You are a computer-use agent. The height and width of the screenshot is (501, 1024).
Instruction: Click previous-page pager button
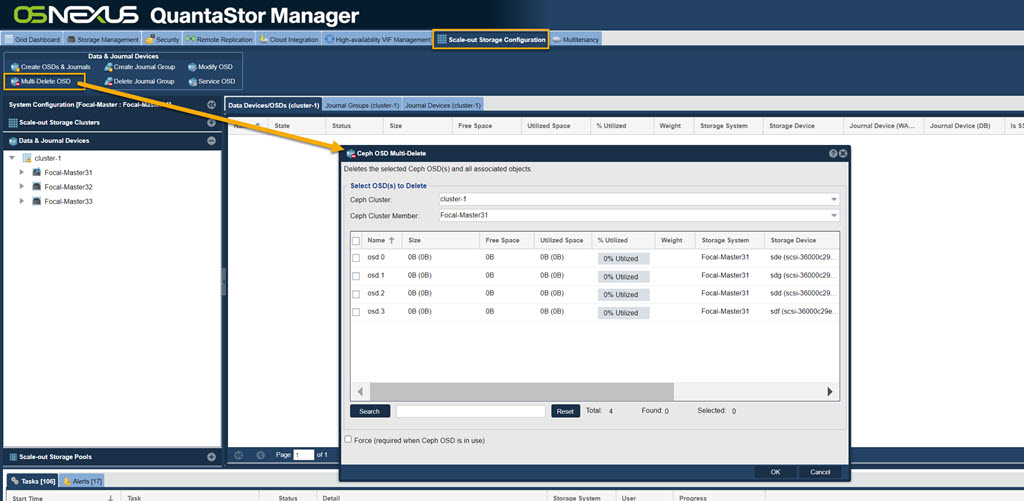pos(261,455)
